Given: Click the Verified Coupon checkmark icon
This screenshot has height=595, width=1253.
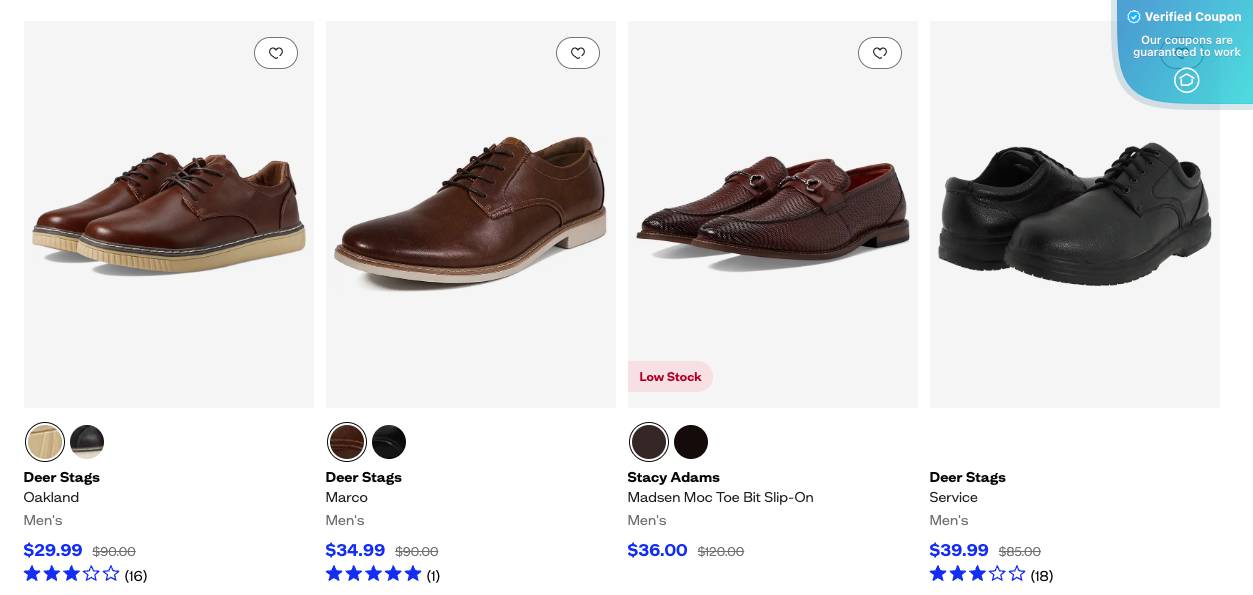Looking at the screenshot, I should pyautogui.click(x=1135, y=17).
